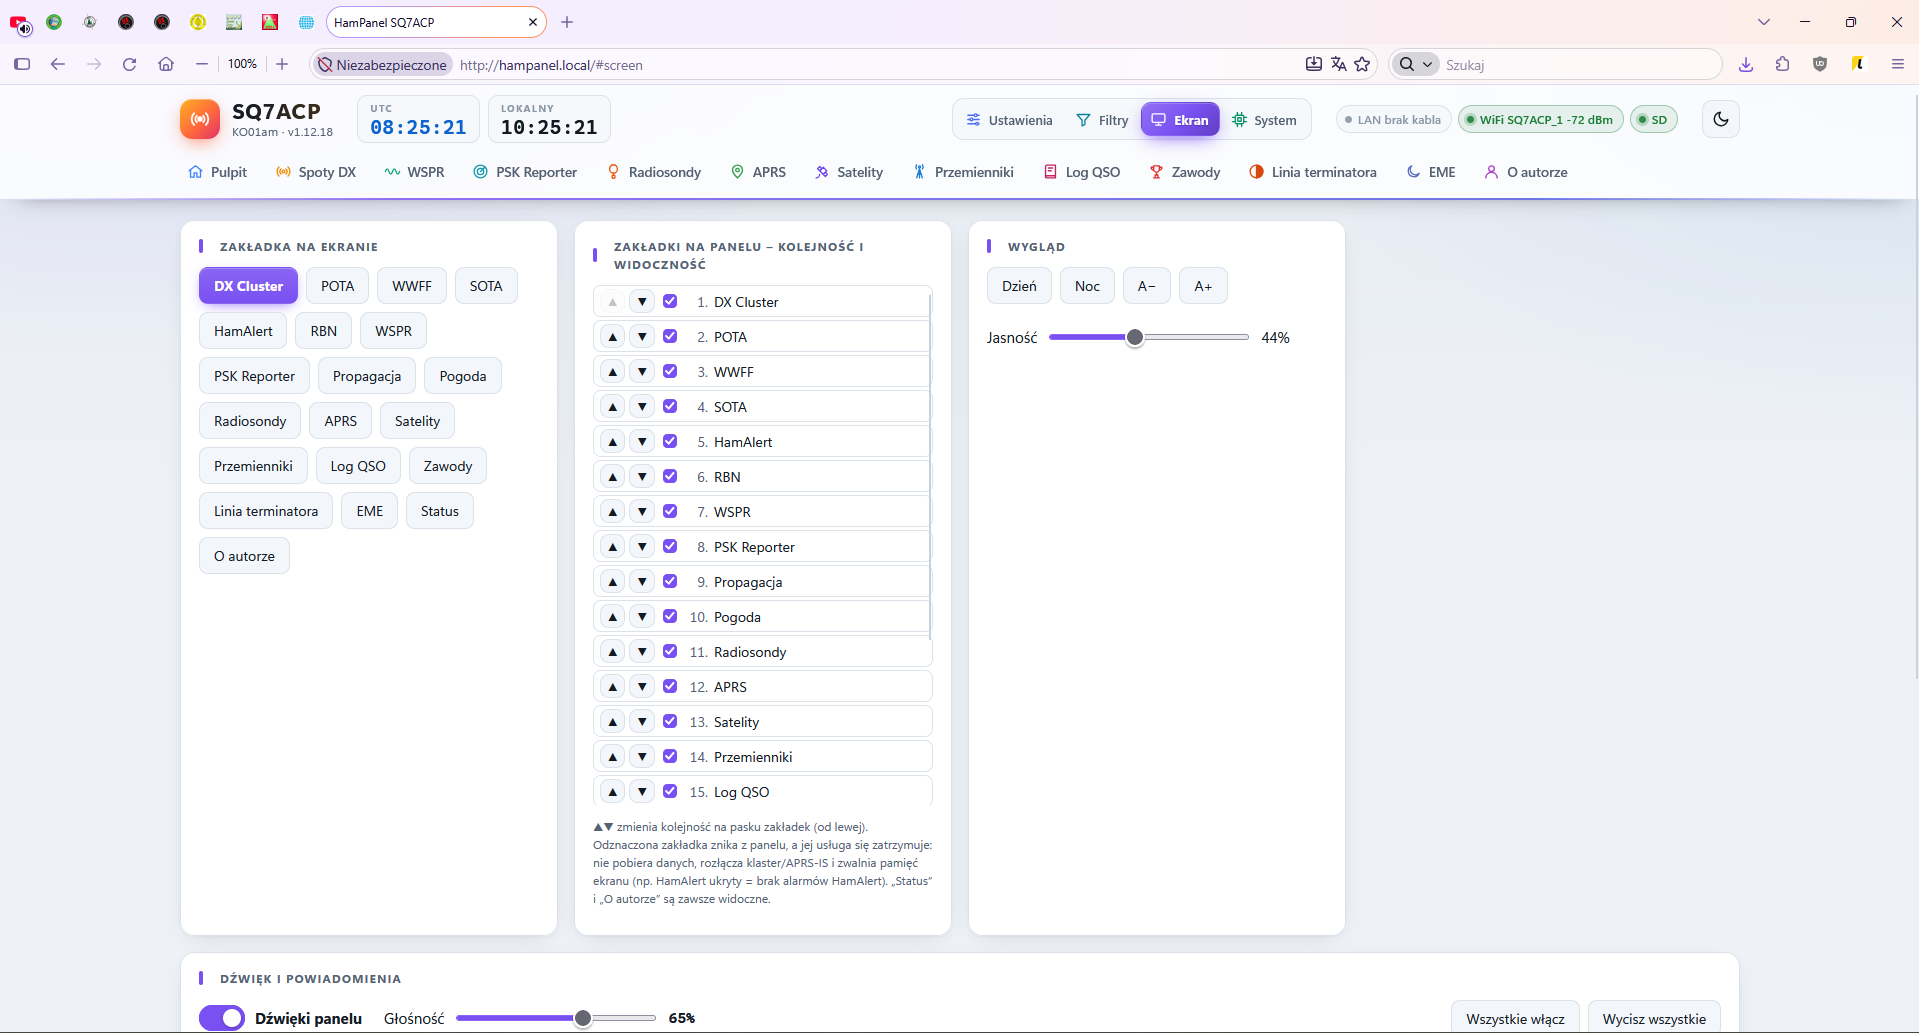Click the shield icon in browser toolbar
This screenshot has height=1033, width=1919.
(x=1820, y=64)
